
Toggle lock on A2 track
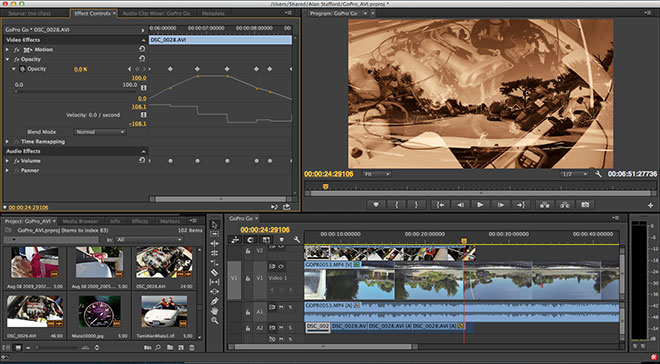coord(248,327)
